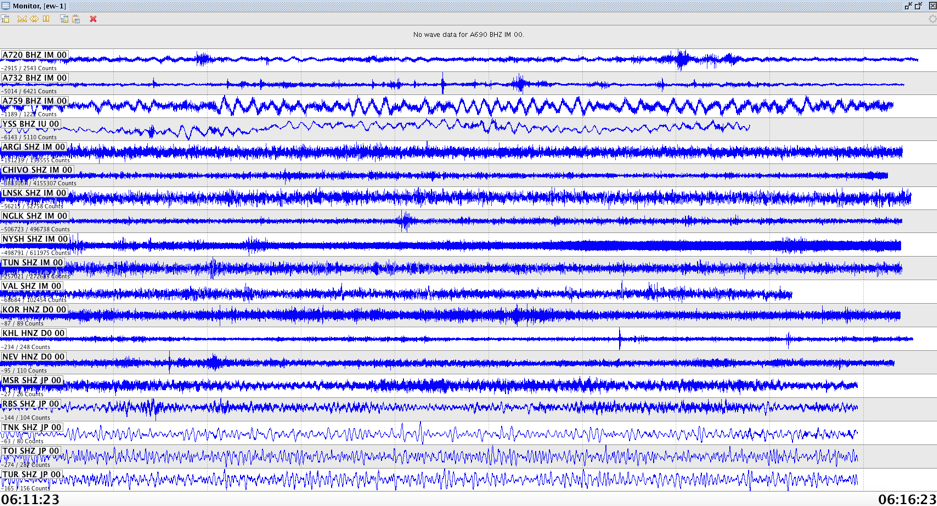Viewport: 937px width, 506px height.
Task: Click the compress time axis arrows icon
Action: [x=22, y=19]
